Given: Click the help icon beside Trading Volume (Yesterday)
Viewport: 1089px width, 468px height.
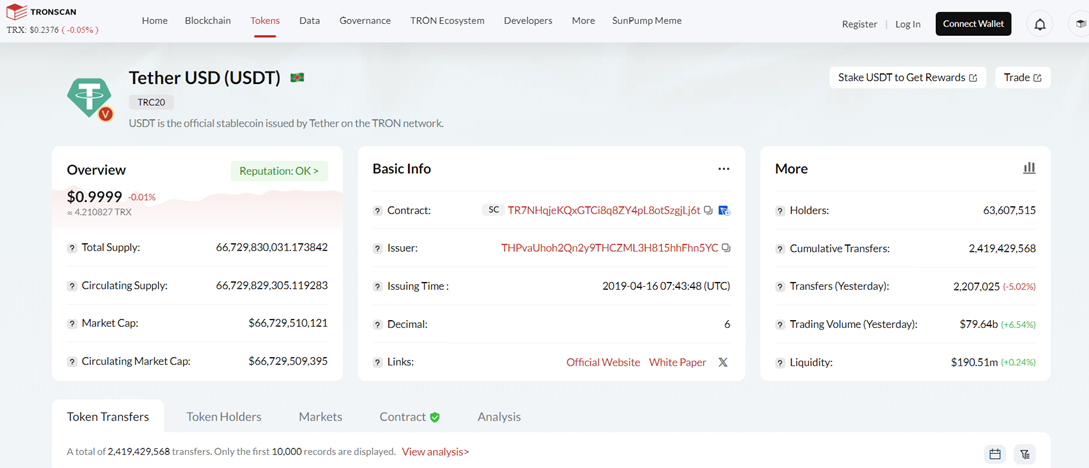Looking at the screenshot, I should [x=780, y=324].
